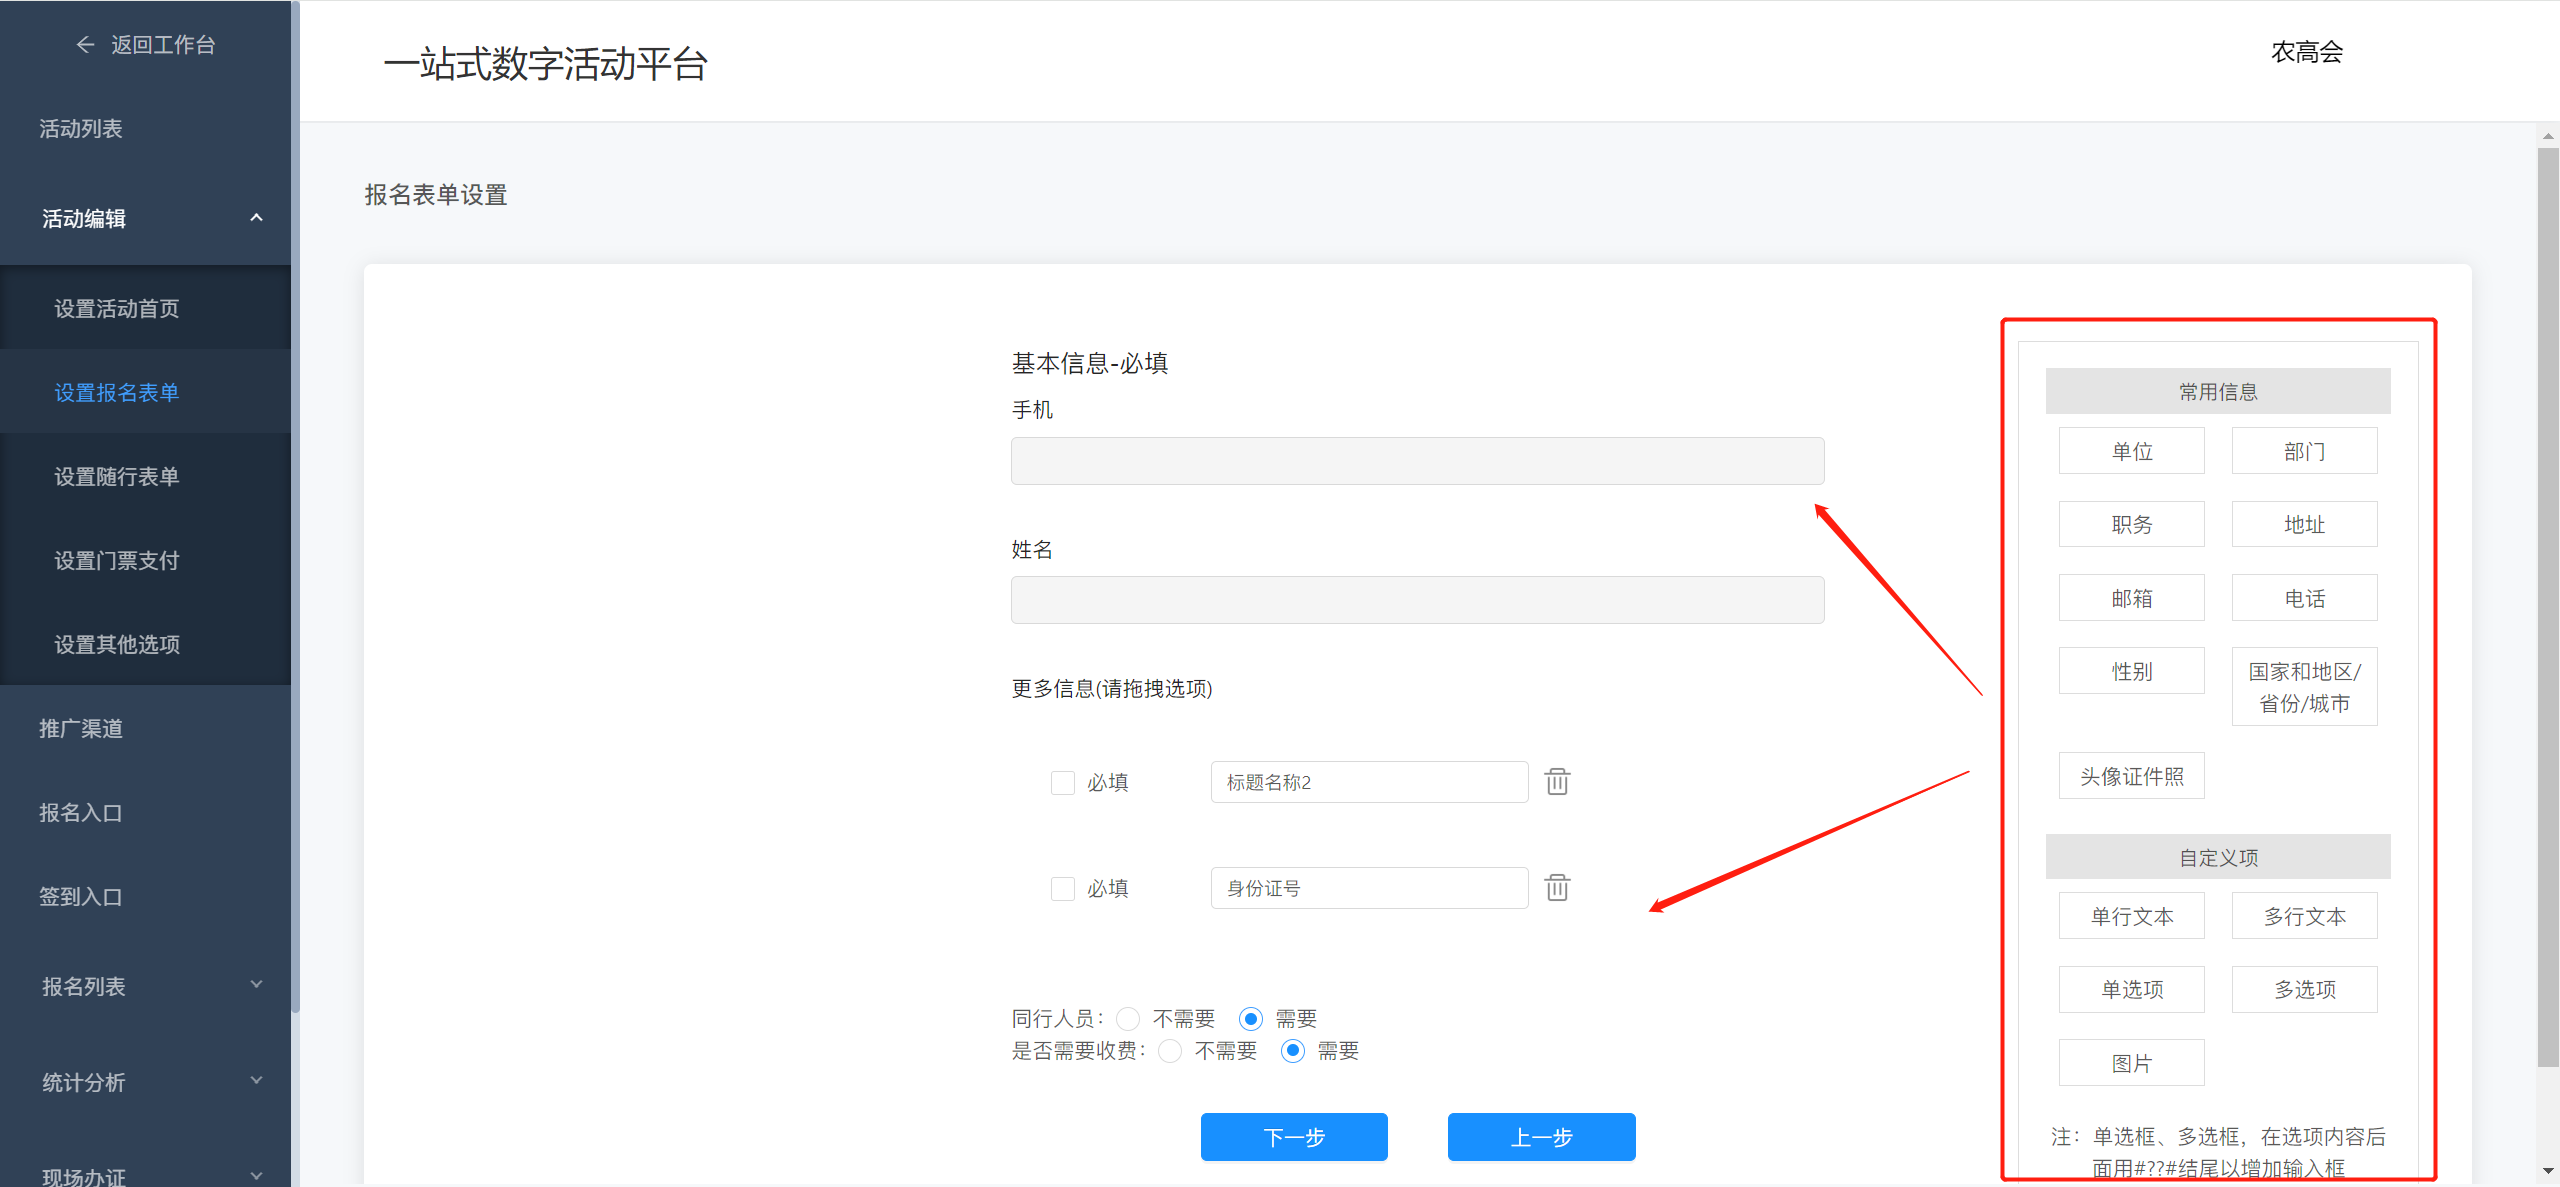The image size is (2560, 1187).
Task: Add the 电话 field option
Action: (2304, 598)
